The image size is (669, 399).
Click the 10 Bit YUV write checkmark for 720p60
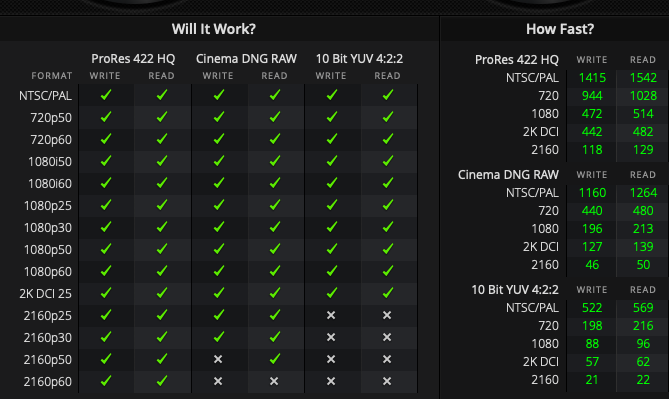(332, 139)
